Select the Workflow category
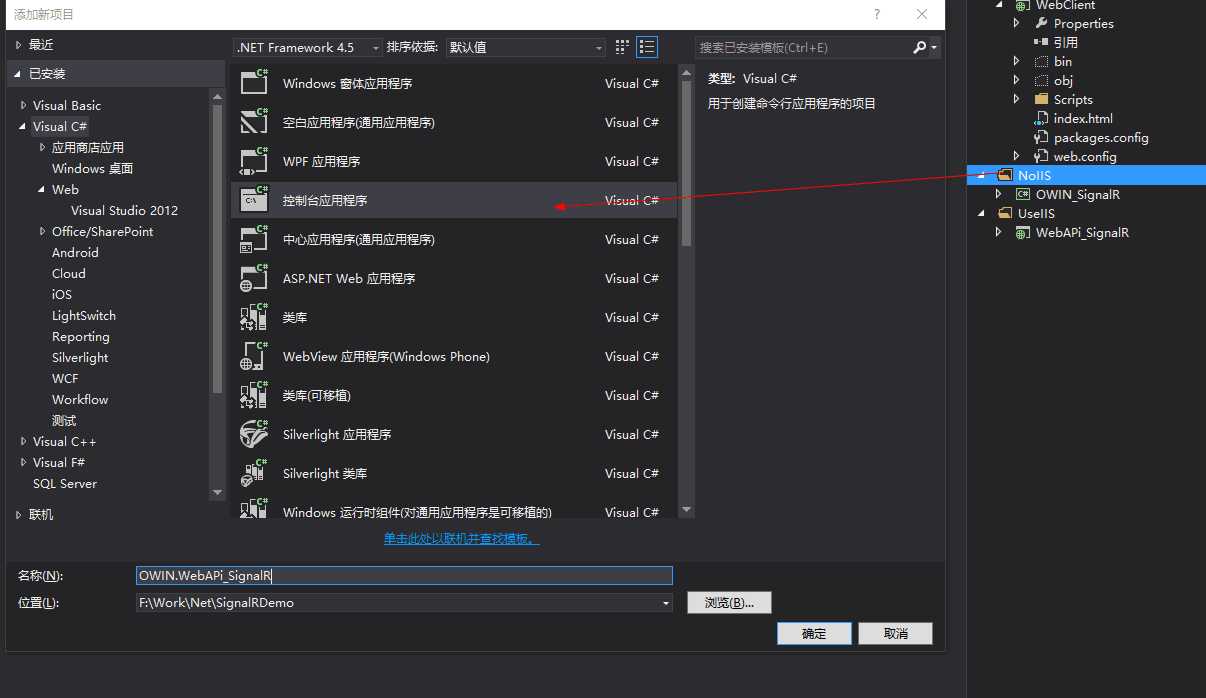This screenshot has width=1206, height=698. pos(80,399)
